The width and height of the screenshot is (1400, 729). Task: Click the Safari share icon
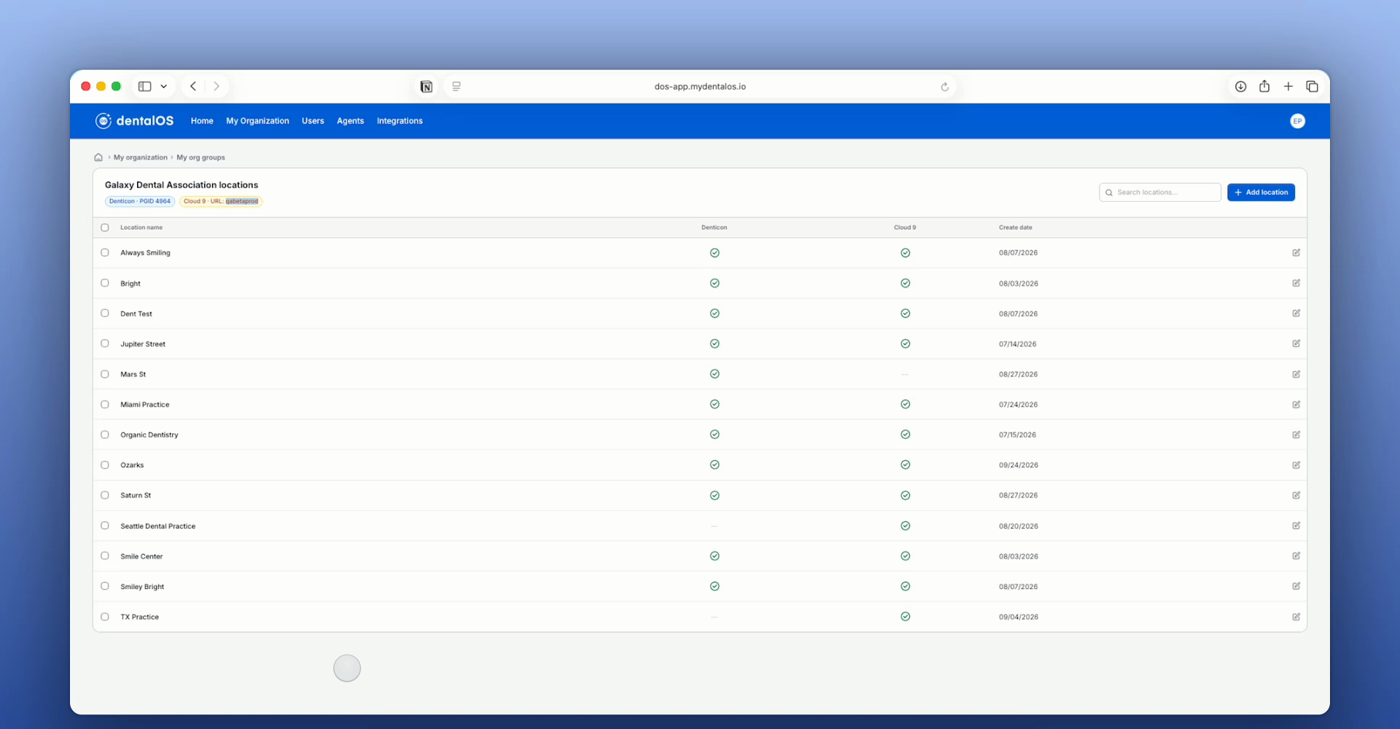pyautogui.click(x=1264, y=86)
